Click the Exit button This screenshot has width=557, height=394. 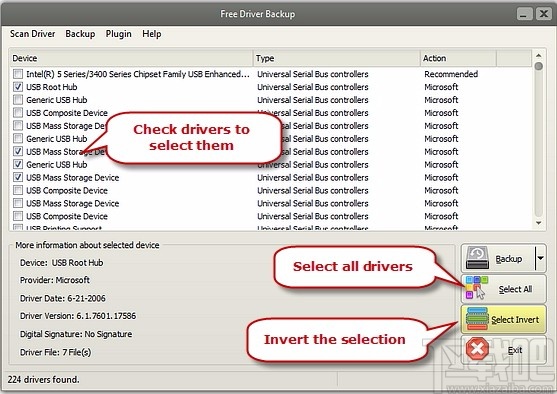[x=503, y=350]
